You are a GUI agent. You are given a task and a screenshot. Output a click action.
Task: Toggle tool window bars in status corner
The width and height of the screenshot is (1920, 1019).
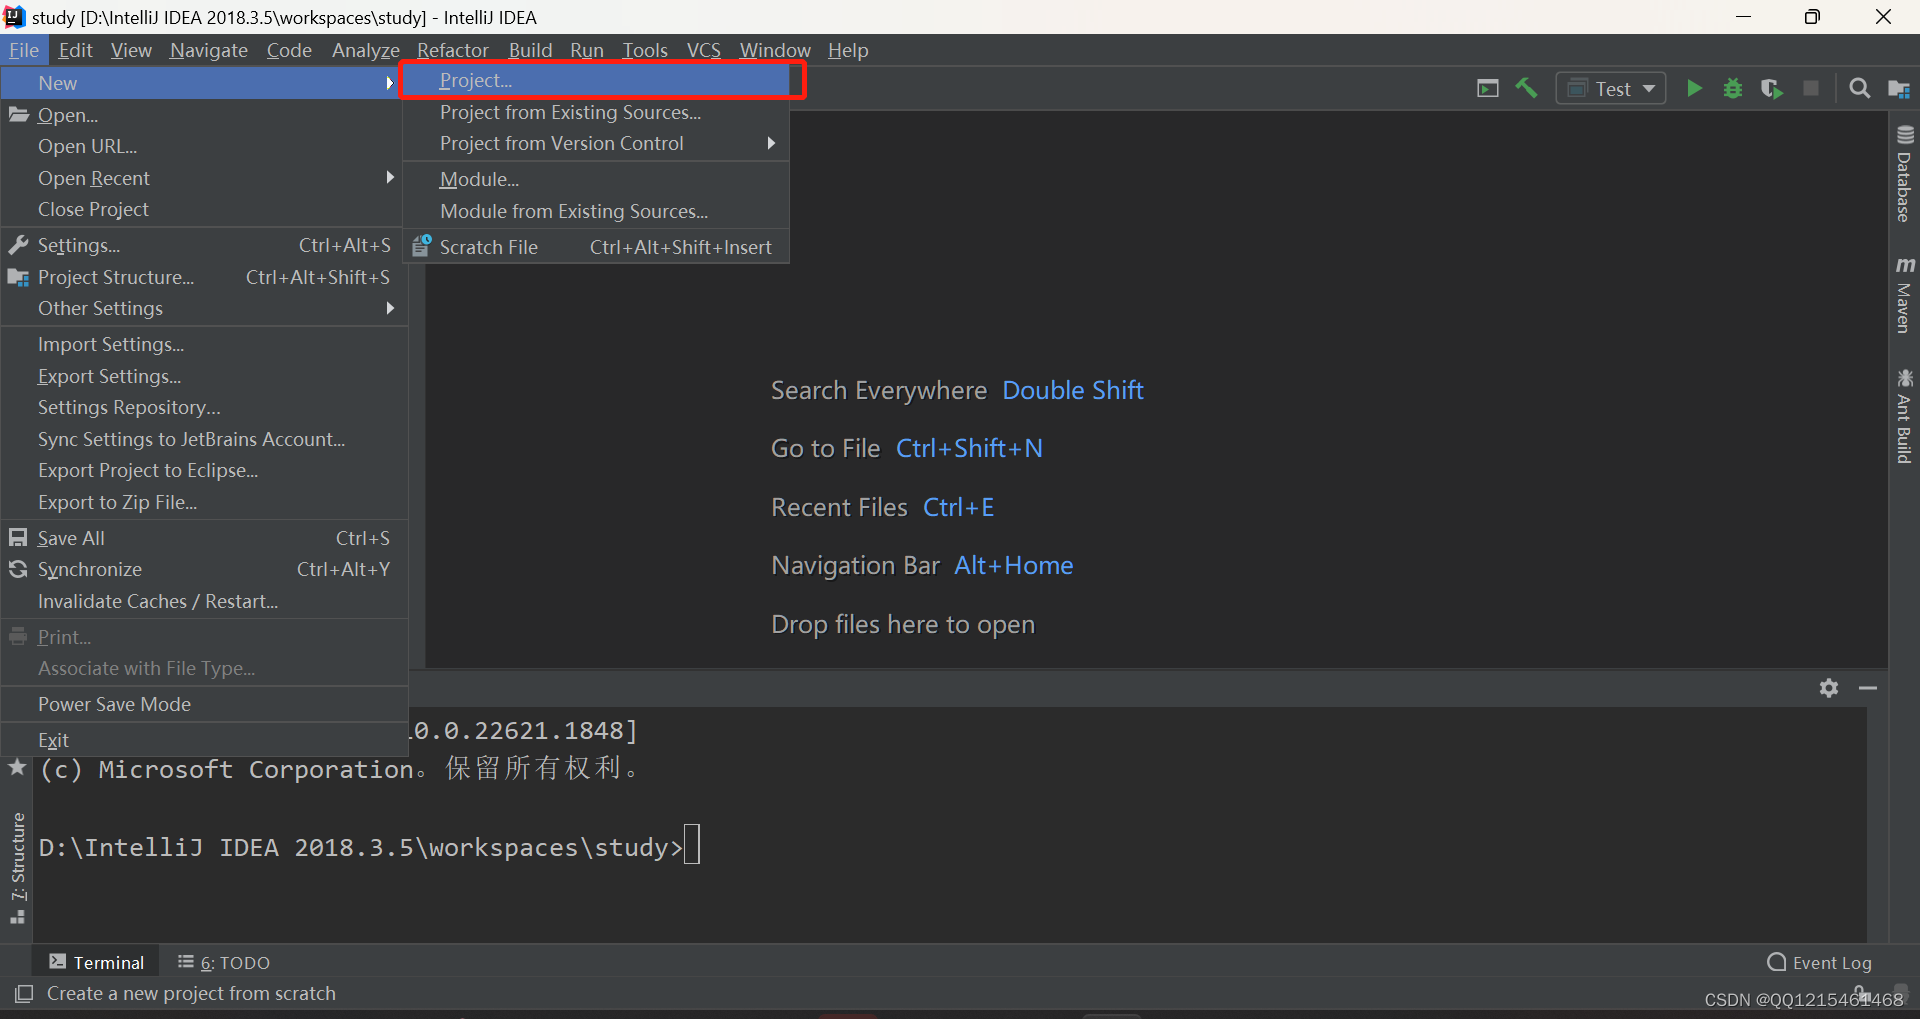coord(23,994)
